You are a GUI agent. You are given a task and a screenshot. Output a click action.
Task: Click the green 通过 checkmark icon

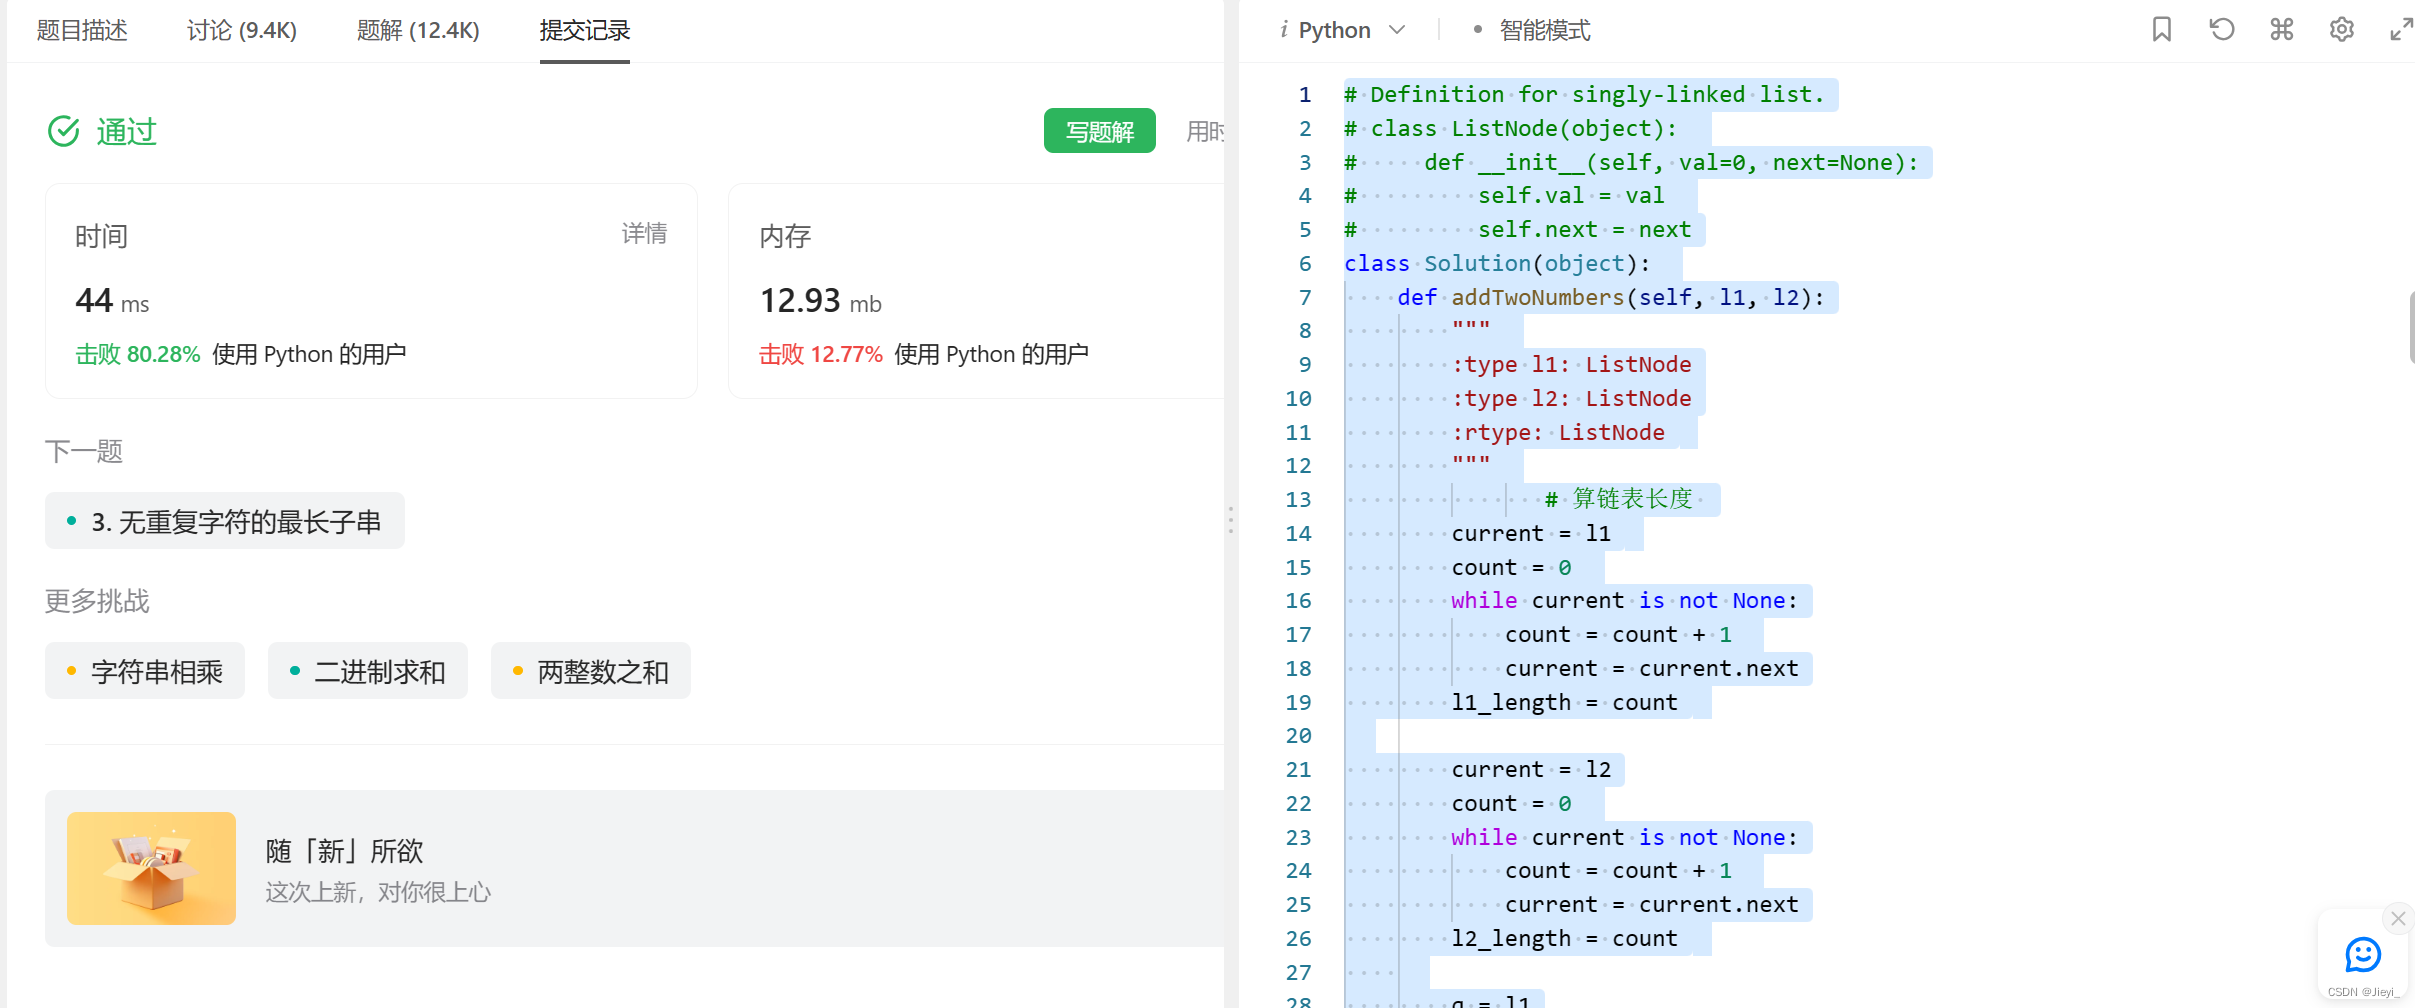point(62,131)
